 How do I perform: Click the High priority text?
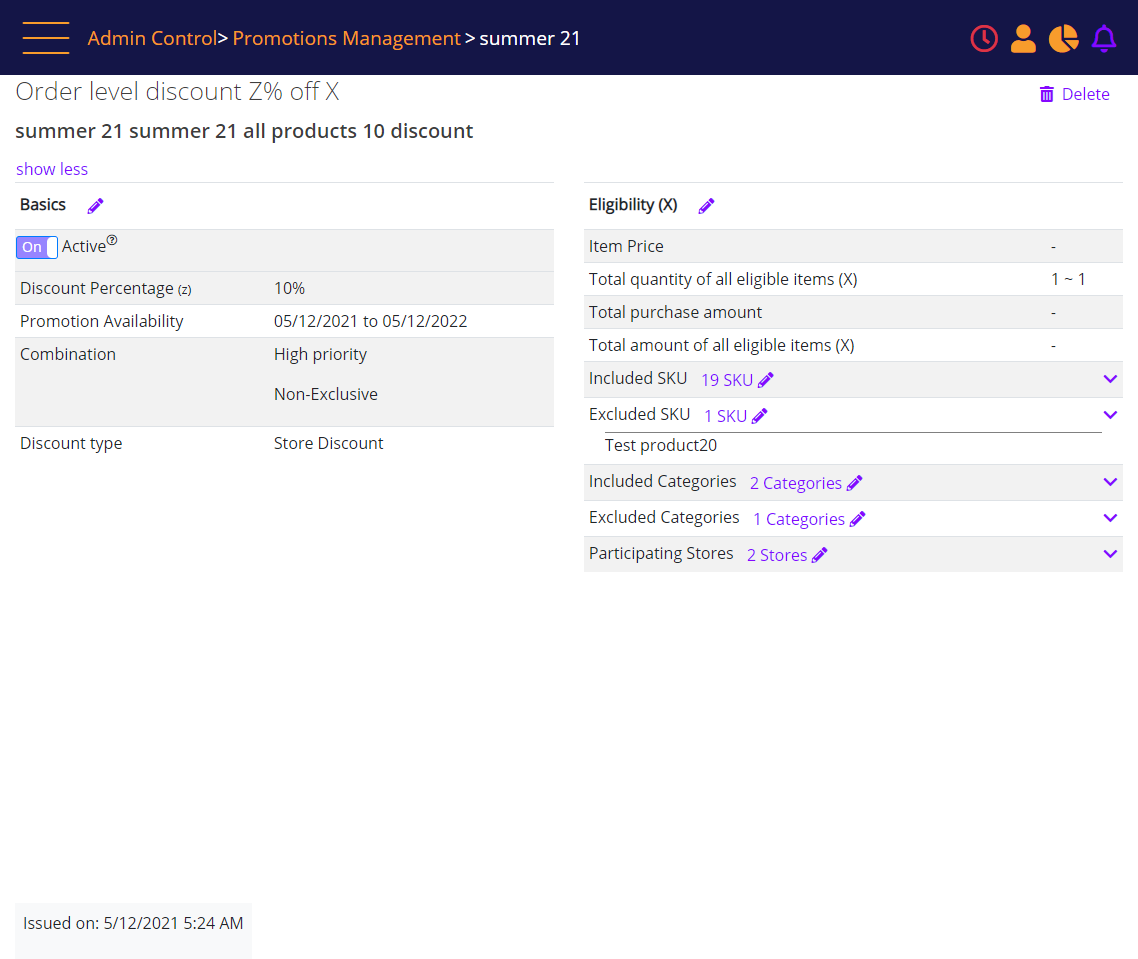[320, 354]
